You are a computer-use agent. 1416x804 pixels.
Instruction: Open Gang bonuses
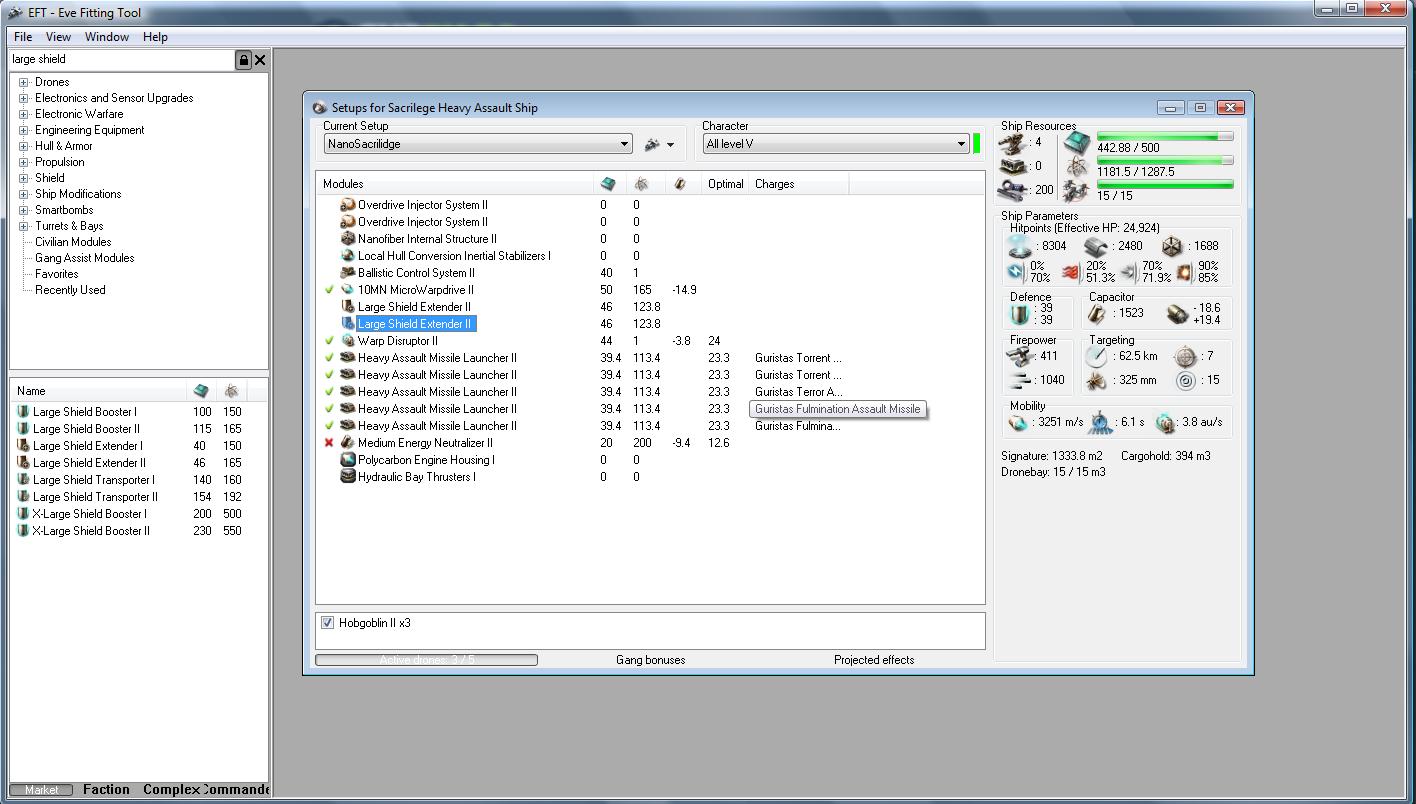click(651, 660)
